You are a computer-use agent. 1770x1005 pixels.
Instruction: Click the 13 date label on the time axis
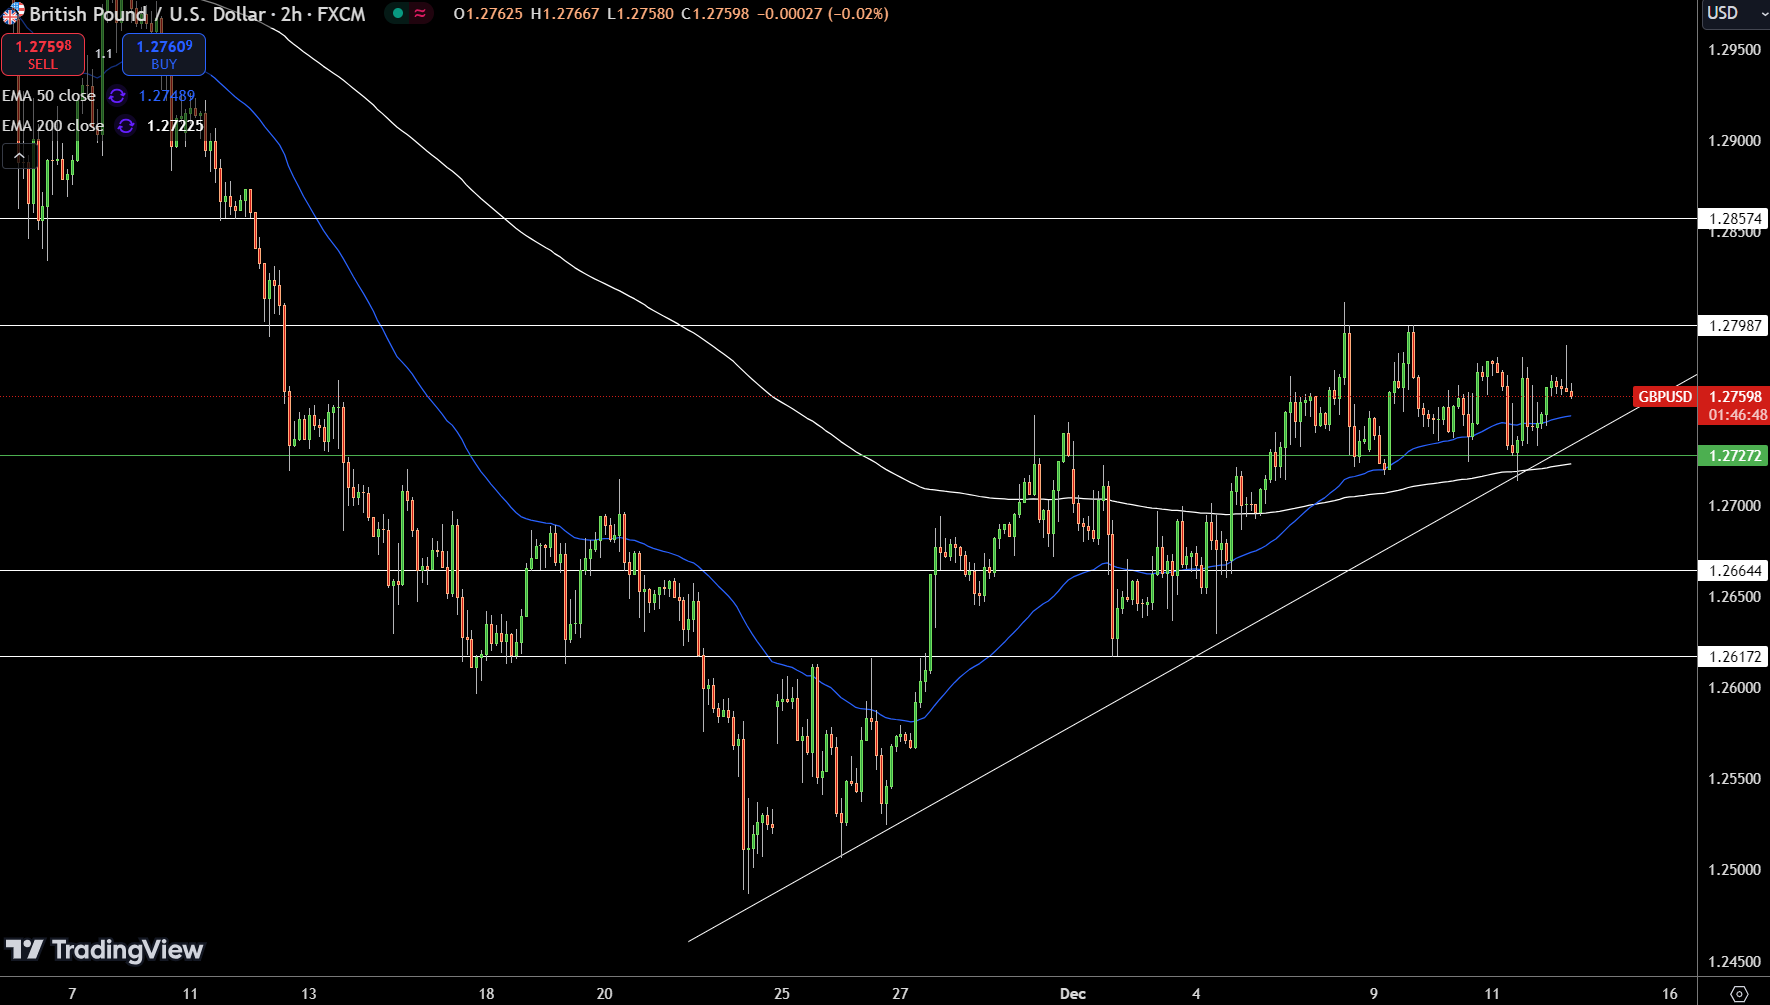tap(308, 993)
